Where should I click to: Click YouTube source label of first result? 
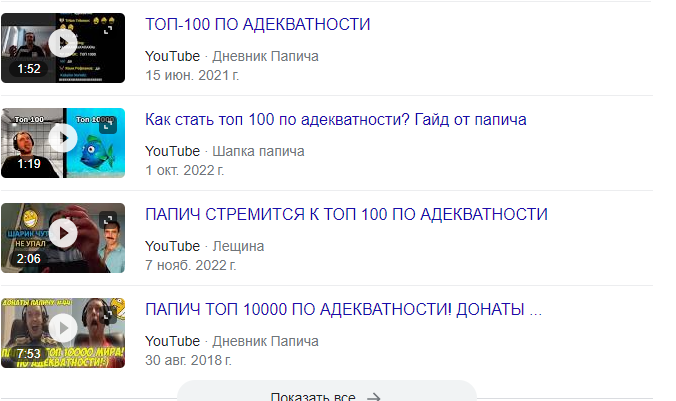tap(172, 56)
